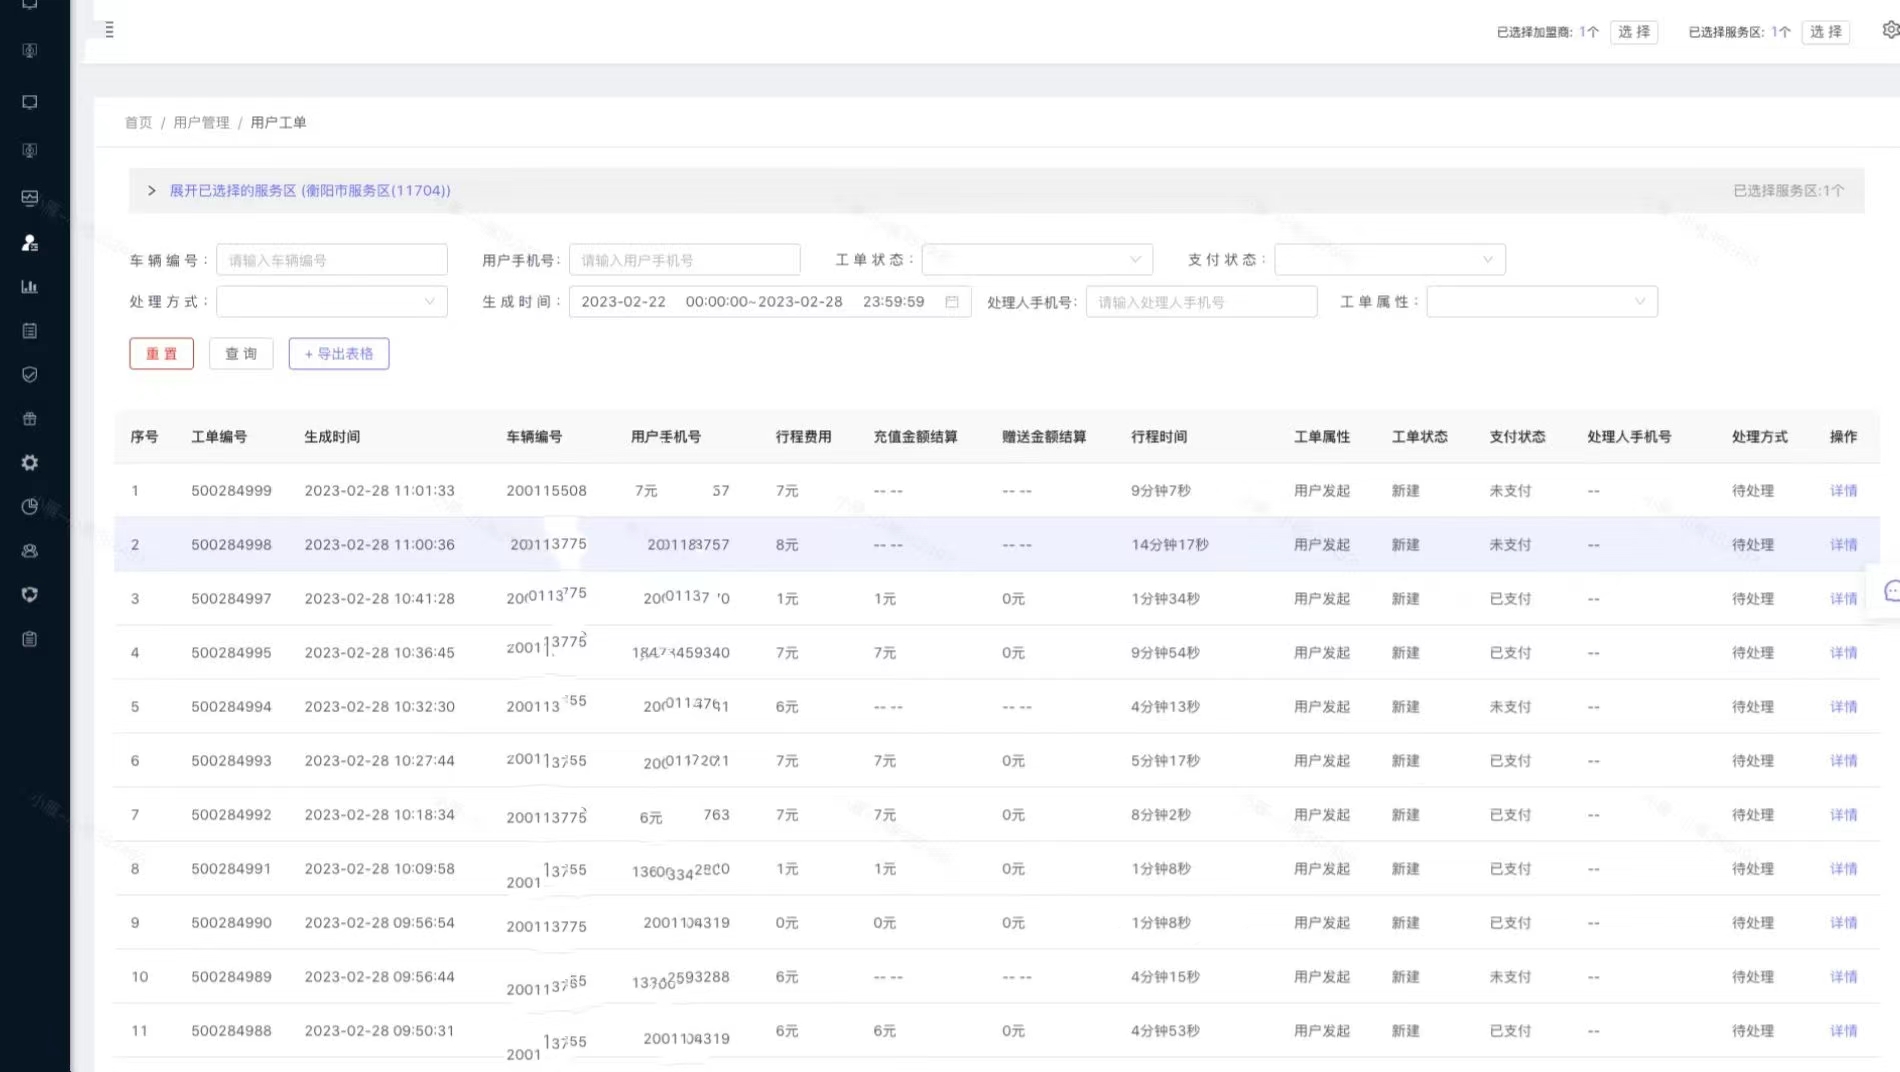Image resolution: width=1900 pixels, height=1072 pixels.
Task: Click 选择 button next to 已选择加盟商
Action: pyautogui.click(x=1634, y=32)
